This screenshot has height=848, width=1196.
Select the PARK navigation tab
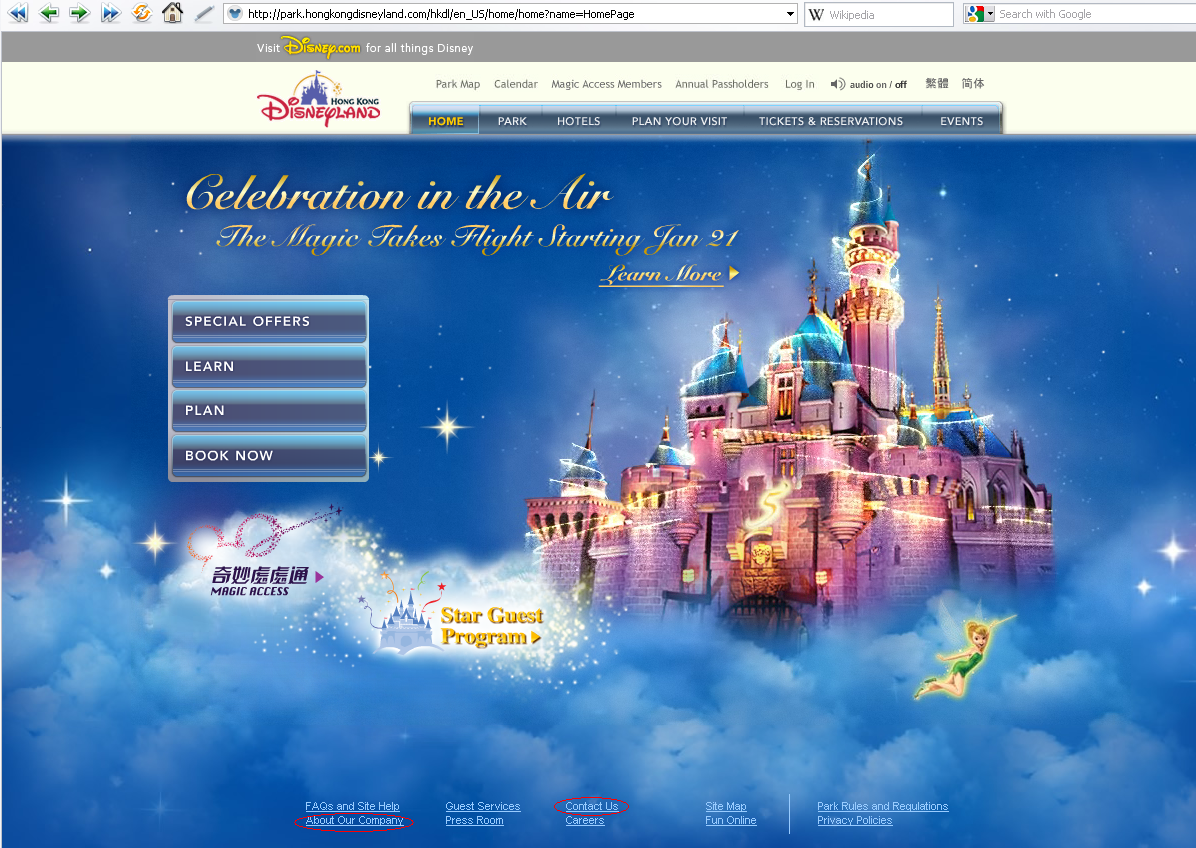click(x=512, y=120)
